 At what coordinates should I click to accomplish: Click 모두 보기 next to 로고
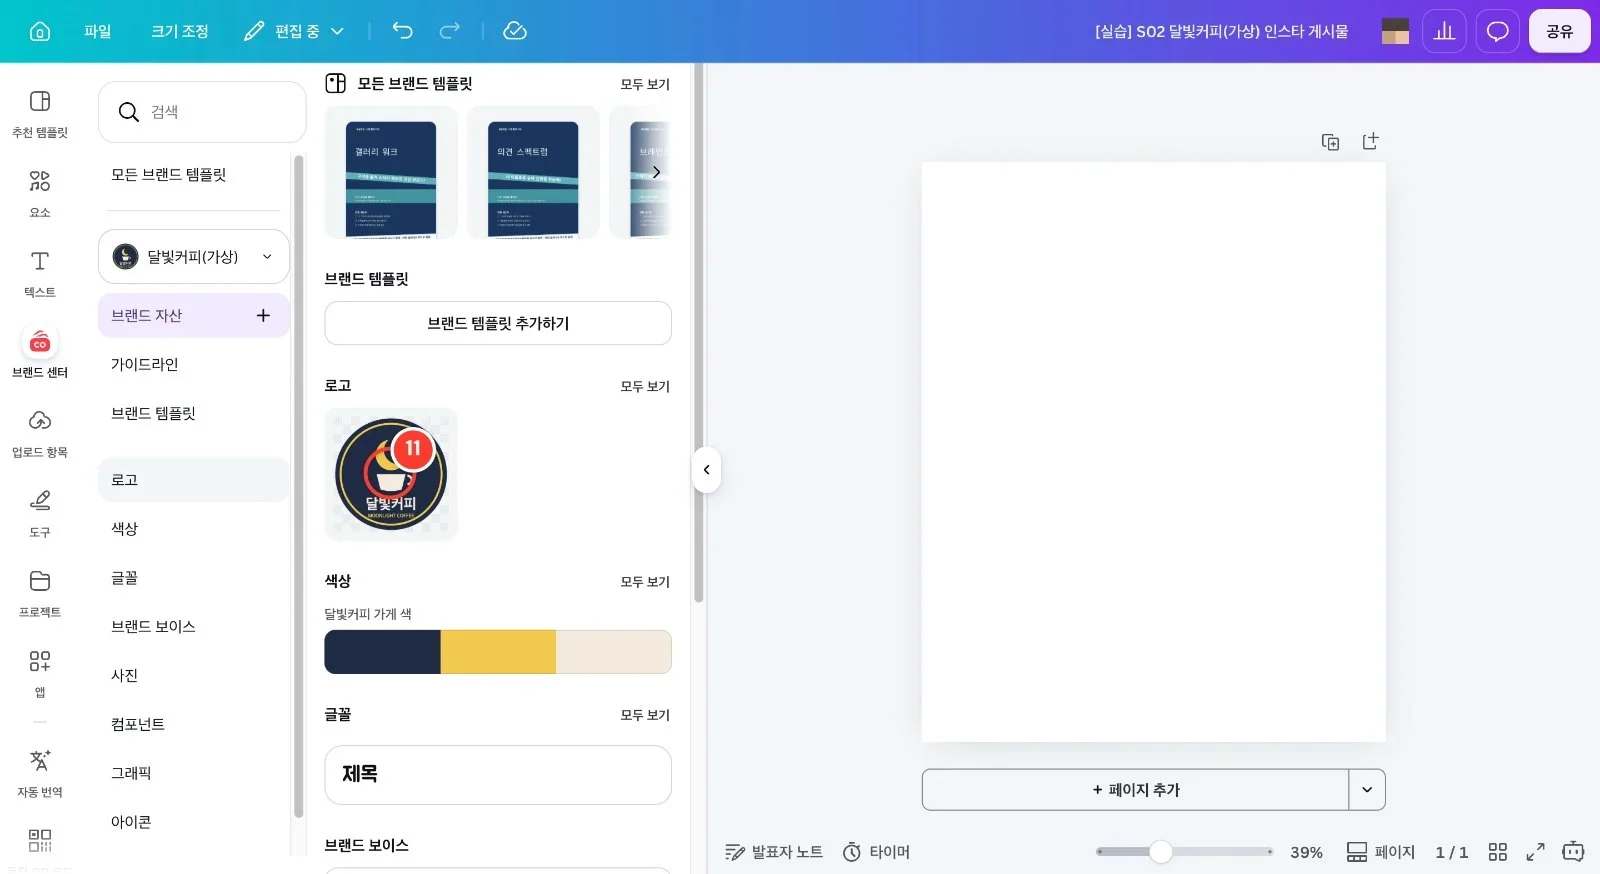(645, 386)
